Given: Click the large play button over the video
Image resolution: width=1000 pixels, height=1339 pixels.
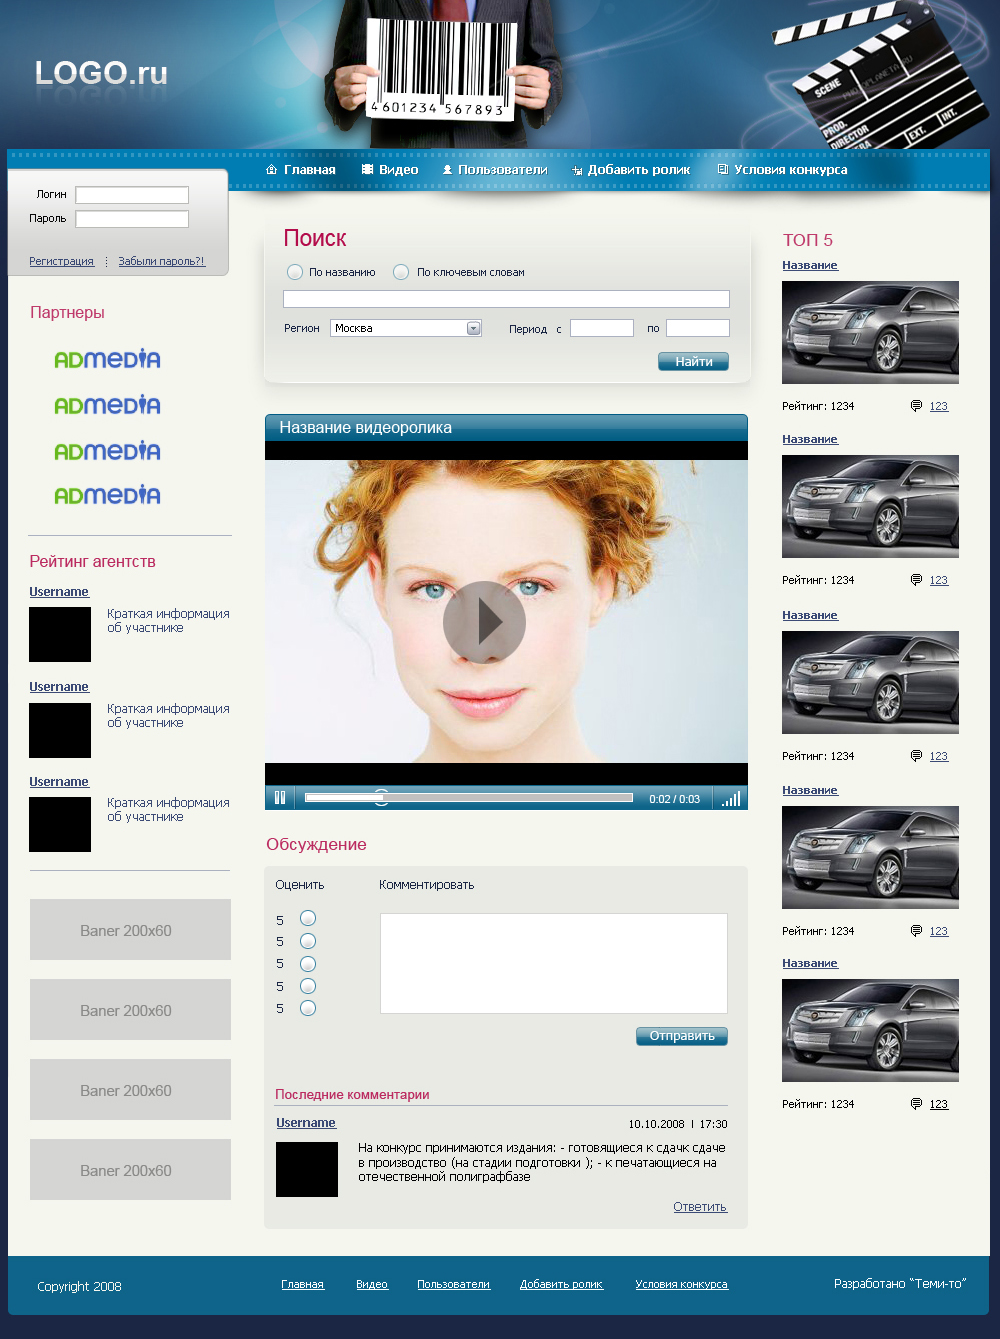Looking at the screenshot, I should (485, 622).
